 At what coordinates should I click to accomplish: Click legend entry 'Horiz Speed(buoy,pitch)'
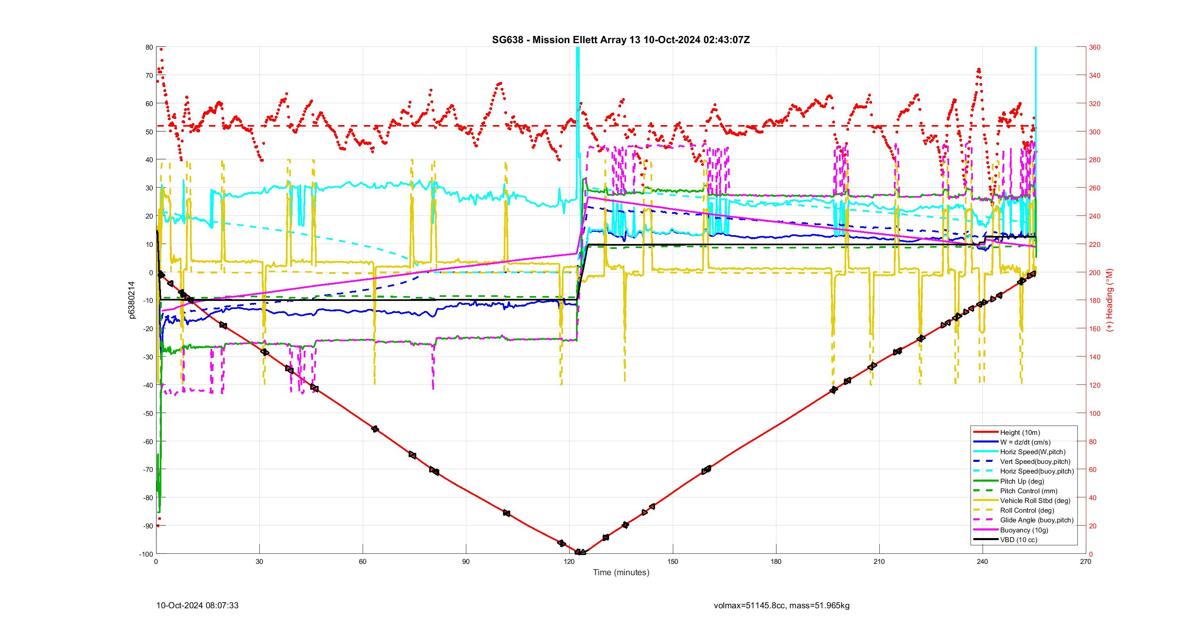click(x=1037, y=470)
